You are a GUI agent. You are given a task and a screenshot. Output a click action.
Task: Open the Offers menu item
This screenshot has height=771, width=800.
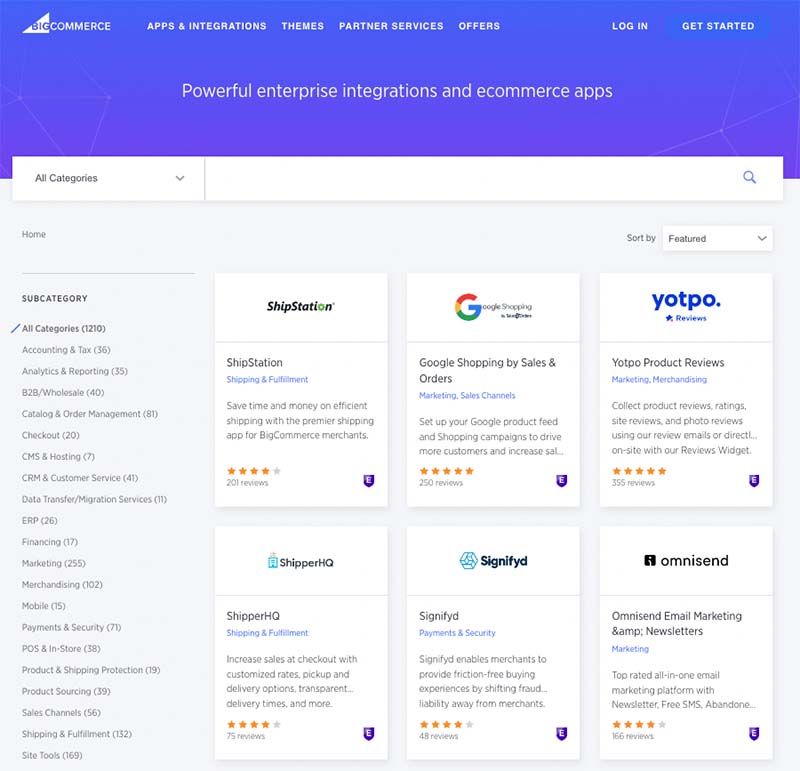479,26
